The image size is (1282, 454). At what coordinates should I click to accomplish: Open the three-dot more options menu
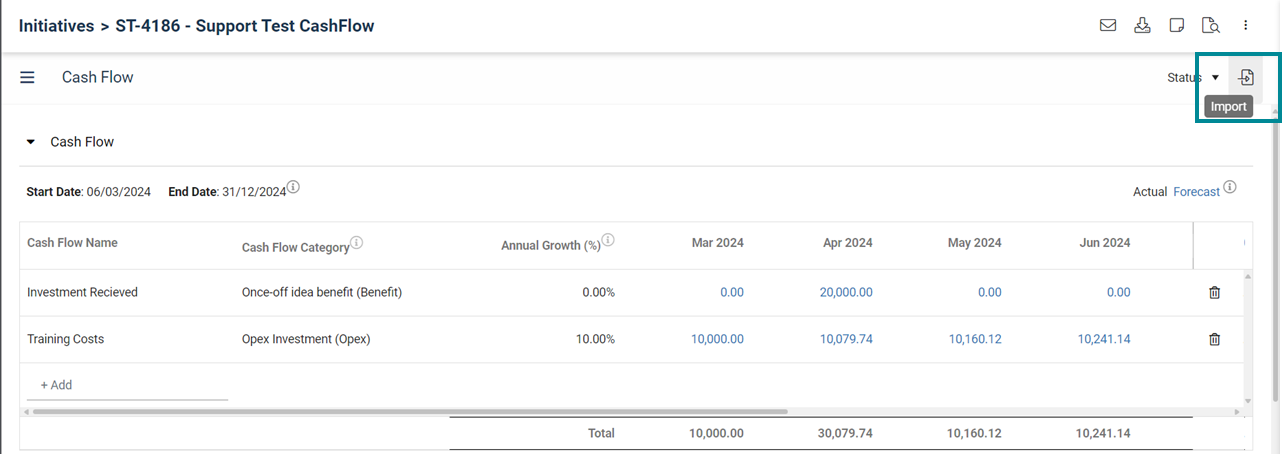1246,26
